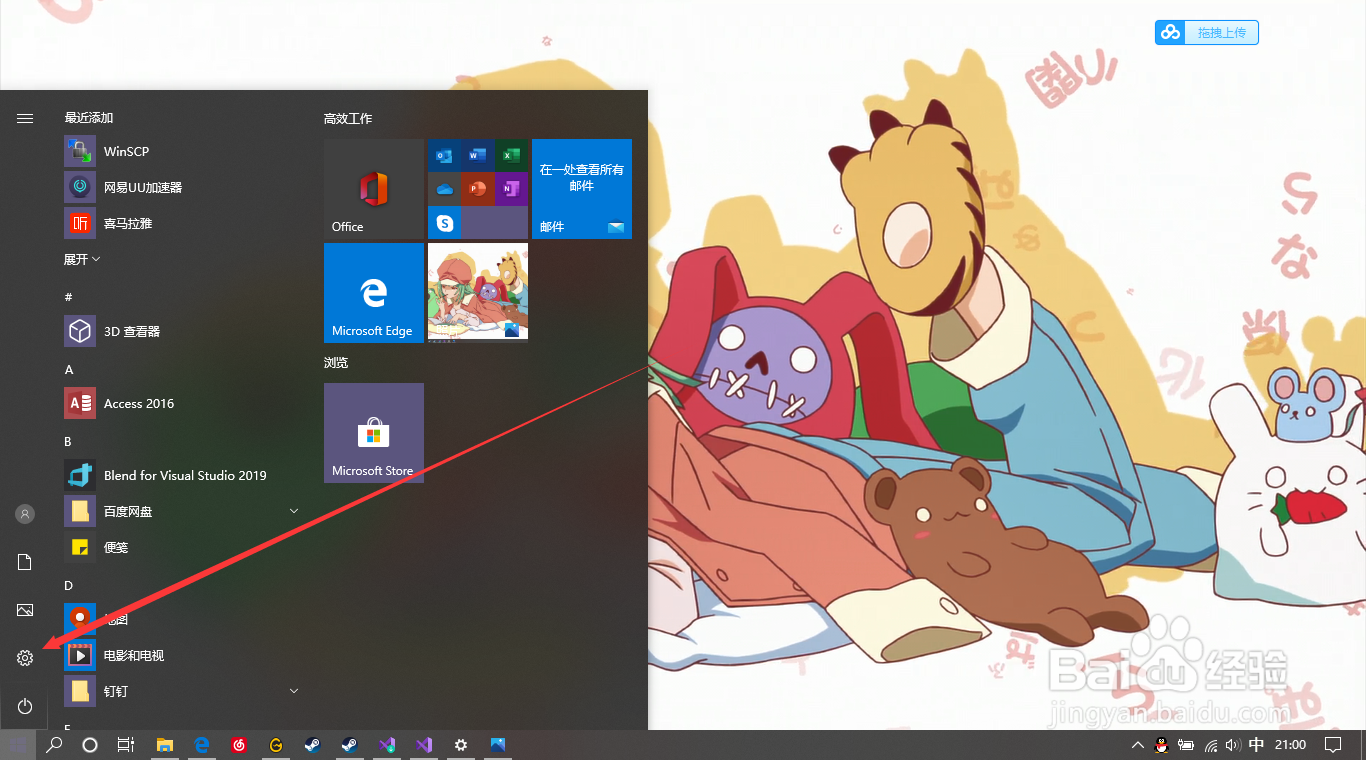
Task: Click the Windows Start button
Action: (18, 745)
